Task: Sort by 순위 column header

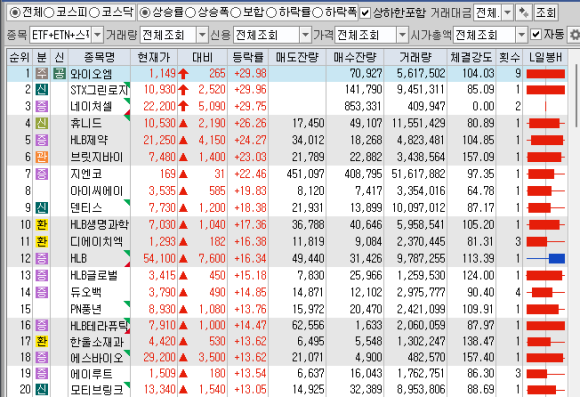Action: 19,57
